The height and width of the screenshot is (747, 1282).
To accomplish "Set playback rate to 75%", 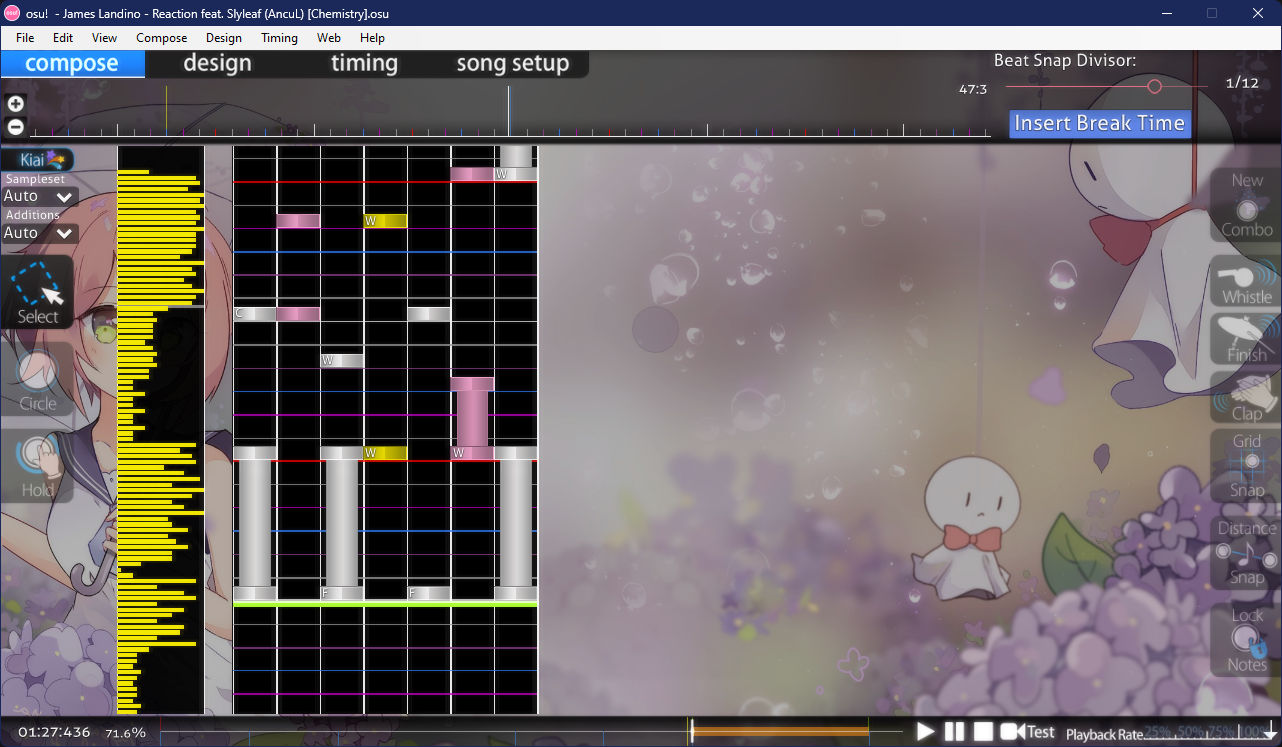I will pos(1220,732).
